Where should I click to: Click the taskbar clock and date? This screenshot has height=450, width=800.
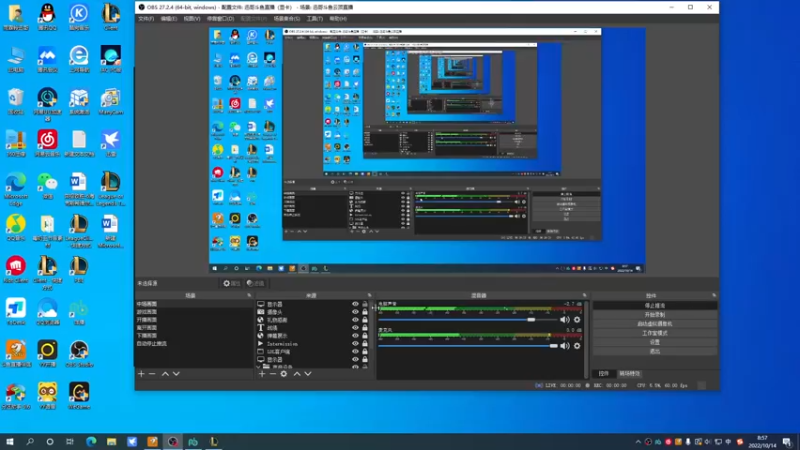point(762,442)
